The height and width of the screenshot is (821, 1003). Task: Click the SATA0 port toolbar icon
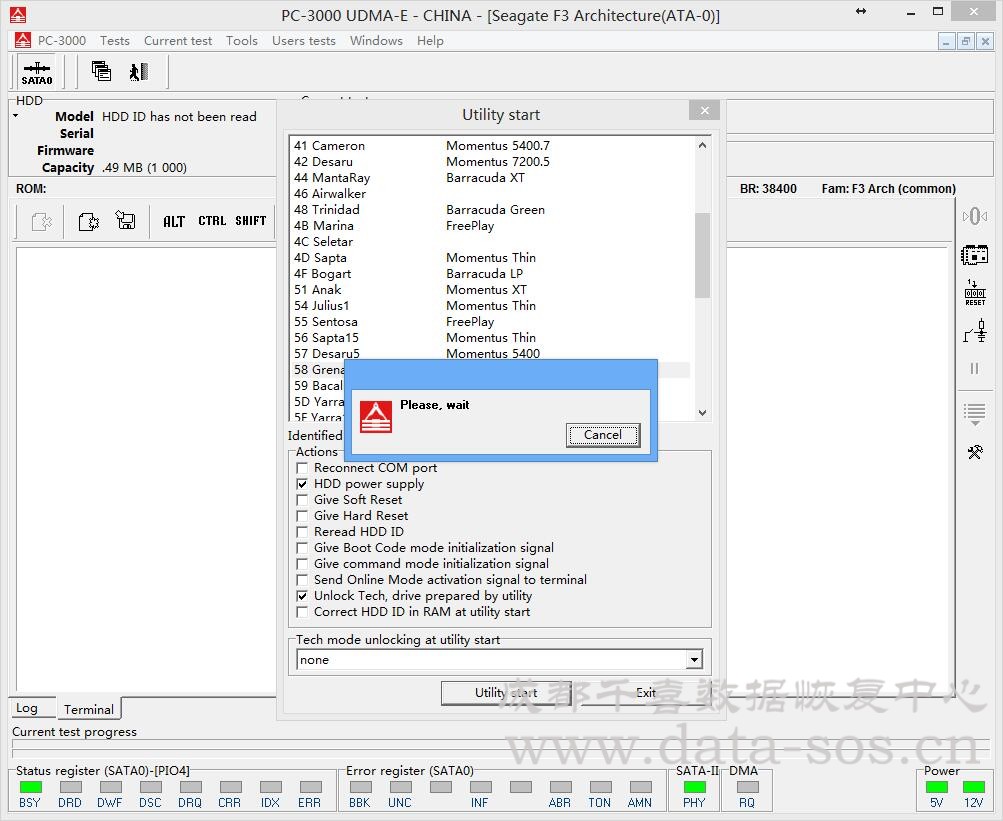[x=37, y=72]
